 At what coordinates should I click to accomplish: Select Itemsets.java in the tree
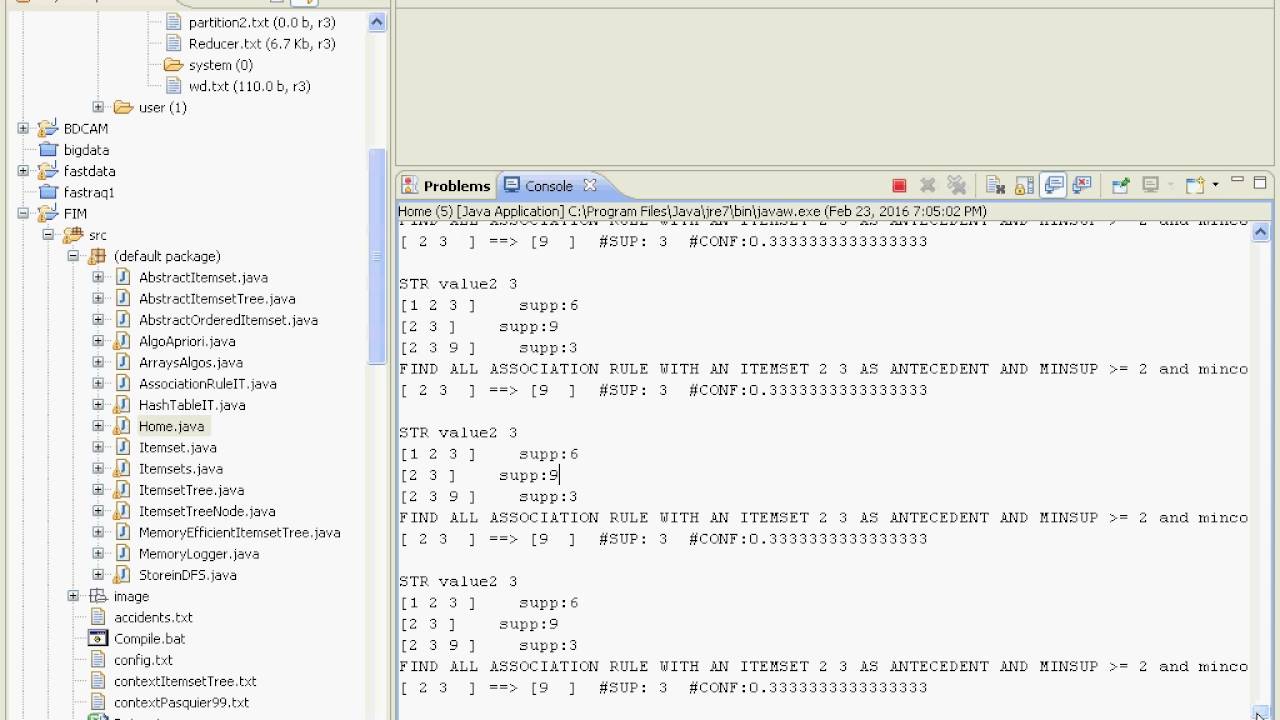tap(181, 469)
